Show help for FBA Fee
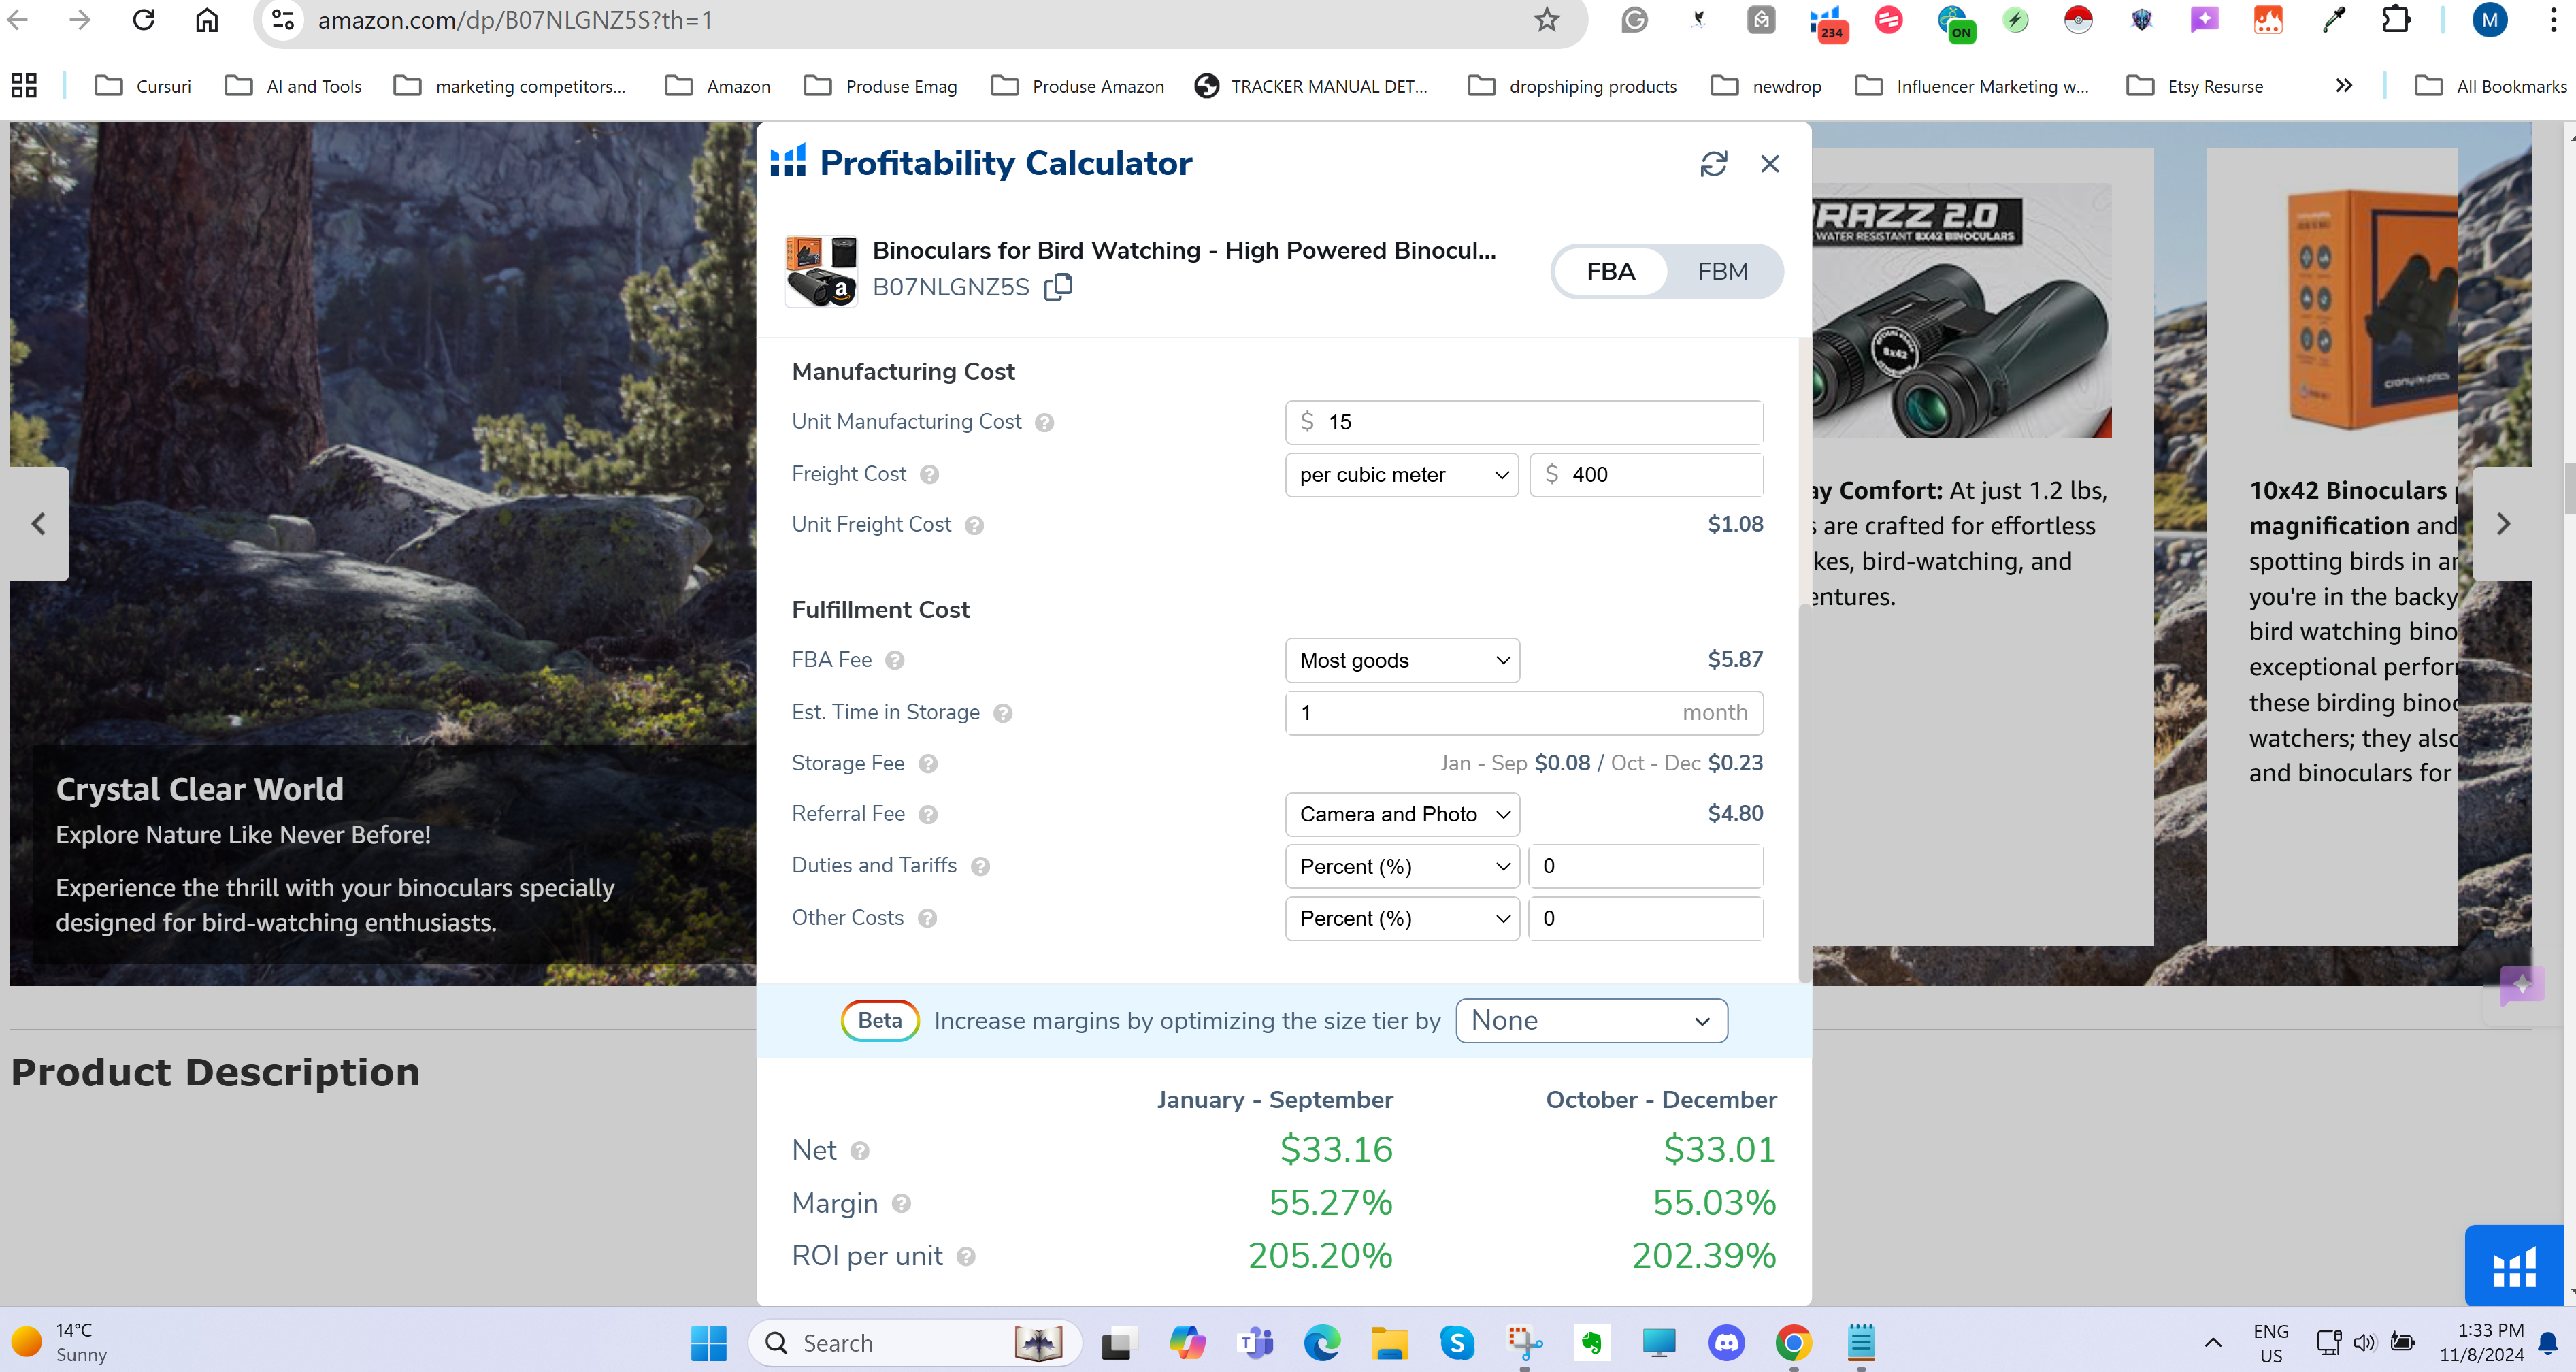This screenshot has height=1372, width=2576. click(895, 661)
